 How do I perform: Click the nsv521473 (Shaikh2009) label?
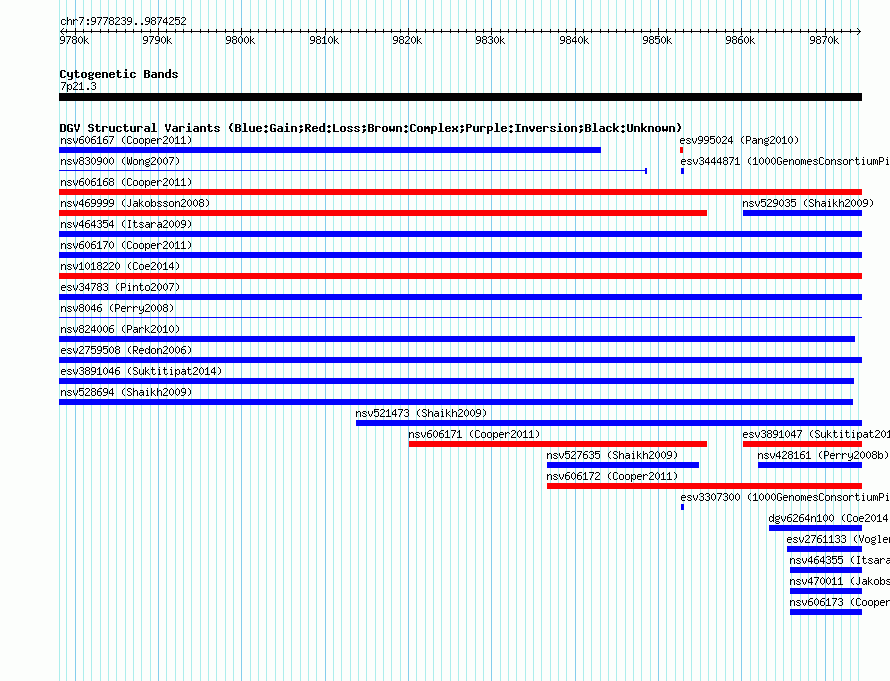coord(421,413)
